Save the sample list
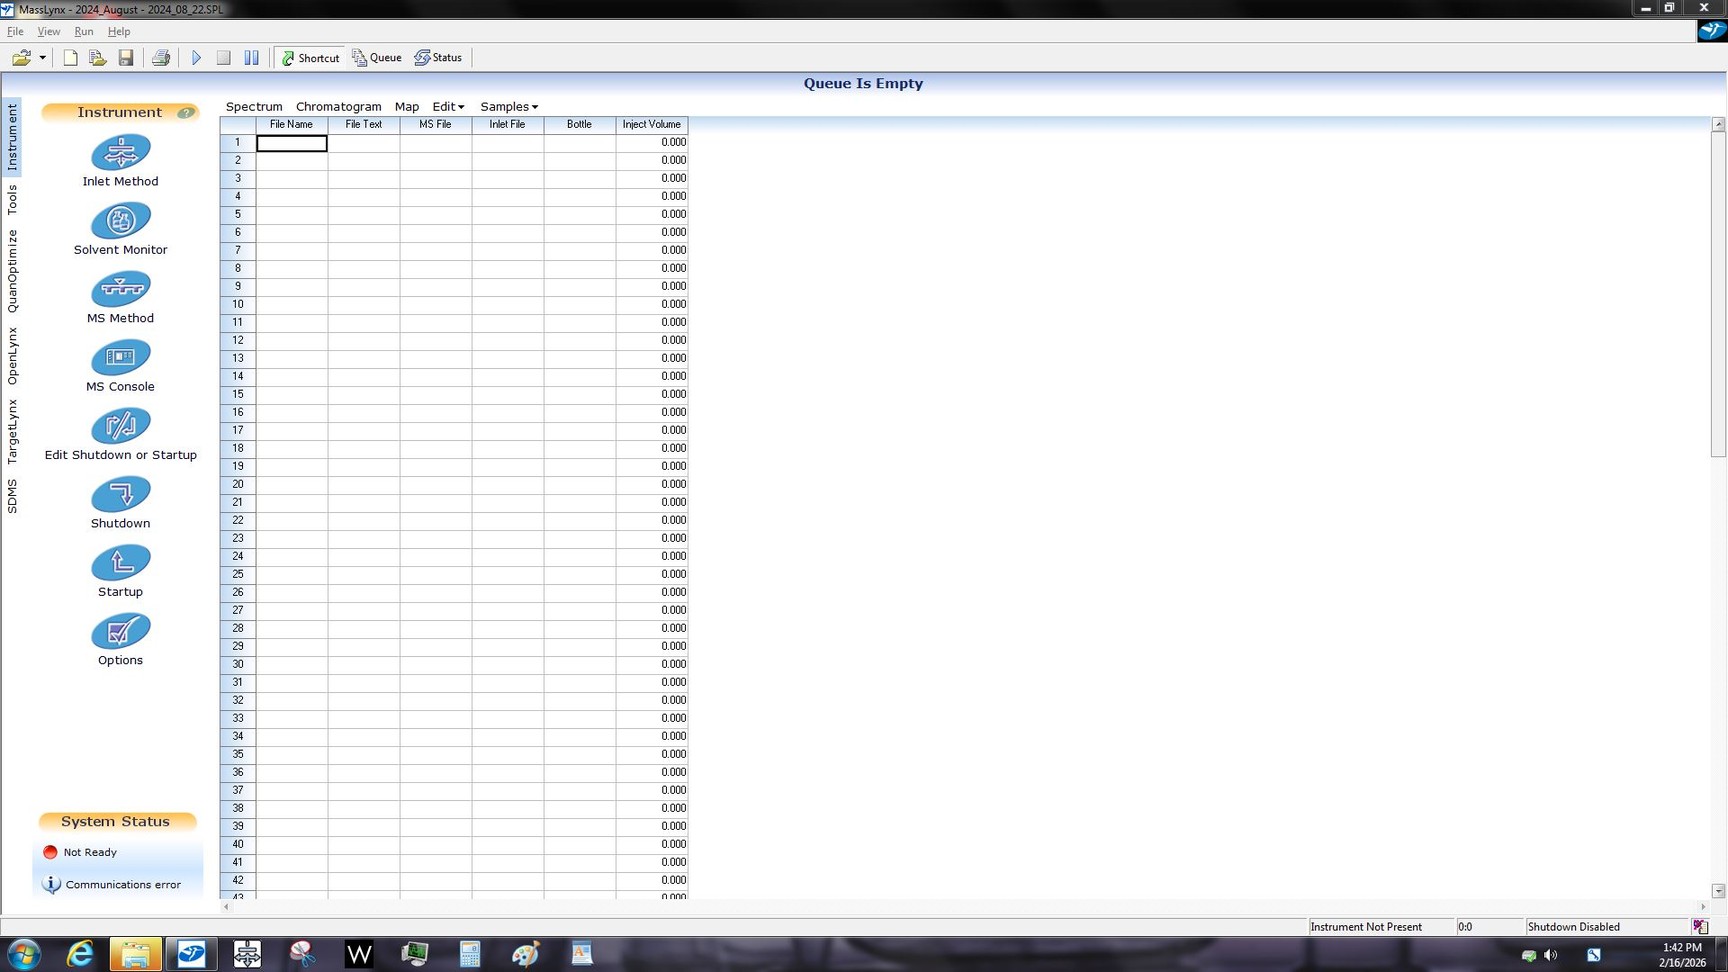The height and width of the screenshot is (972, 1728). point(126,58)
